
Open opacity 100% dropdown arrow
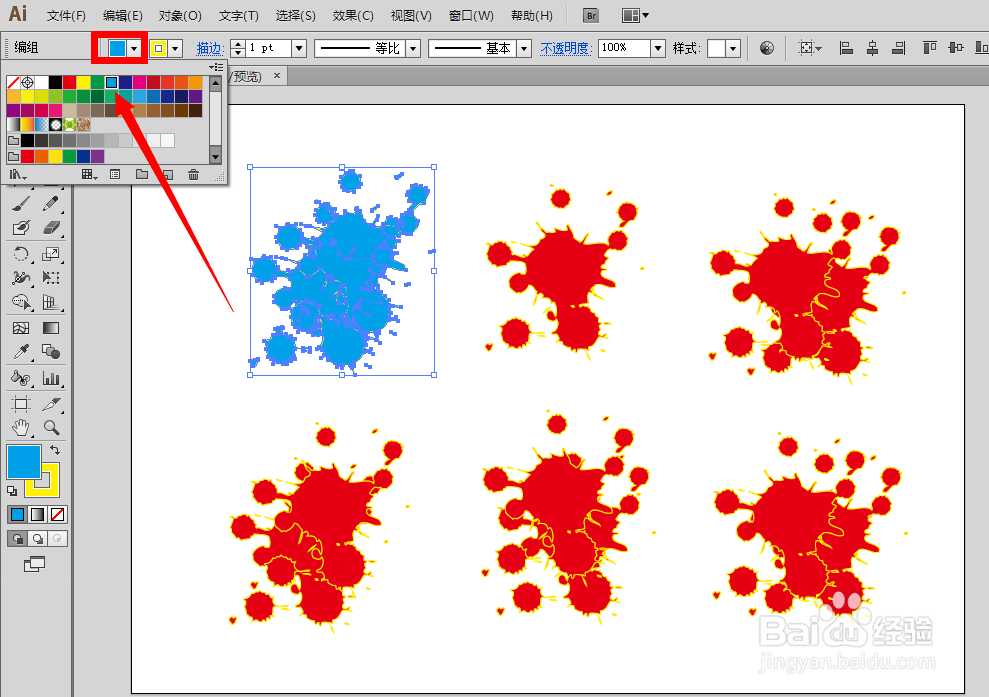click(x=658, y=49)
